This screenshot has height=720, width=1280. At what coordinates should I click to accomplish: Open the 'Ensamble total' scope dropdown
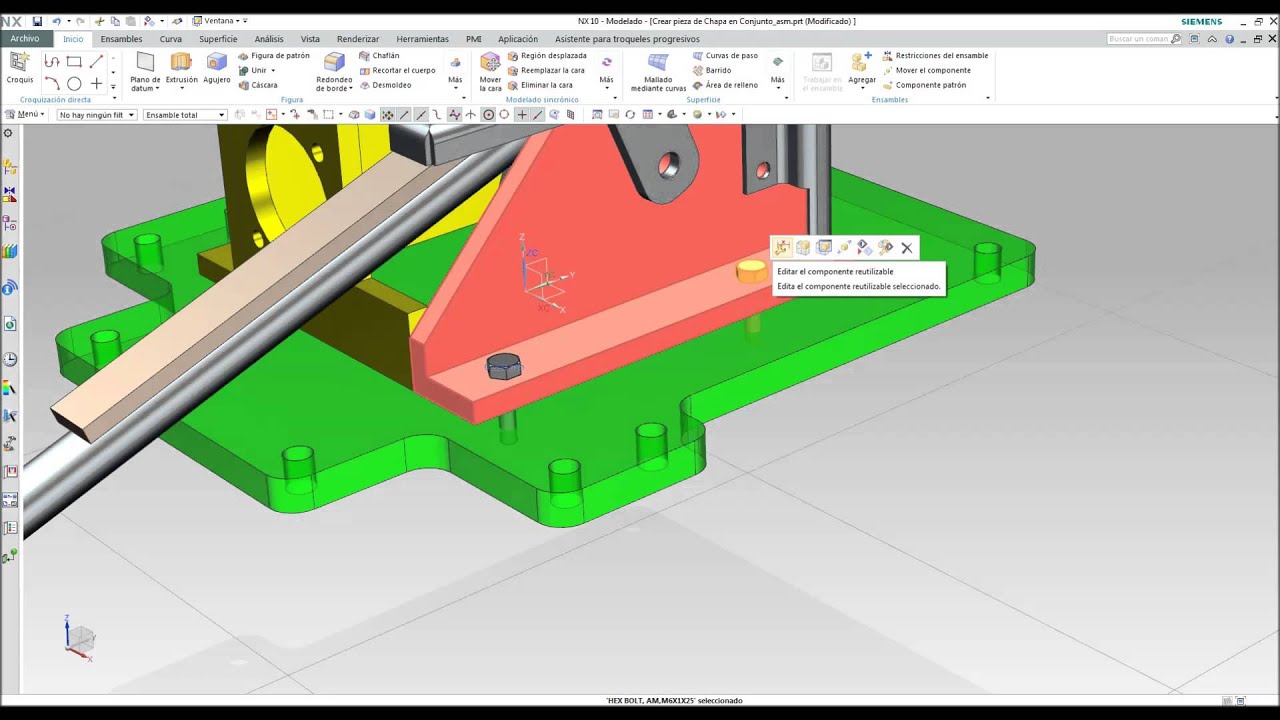pyautogui.click(x=185, y=115)
